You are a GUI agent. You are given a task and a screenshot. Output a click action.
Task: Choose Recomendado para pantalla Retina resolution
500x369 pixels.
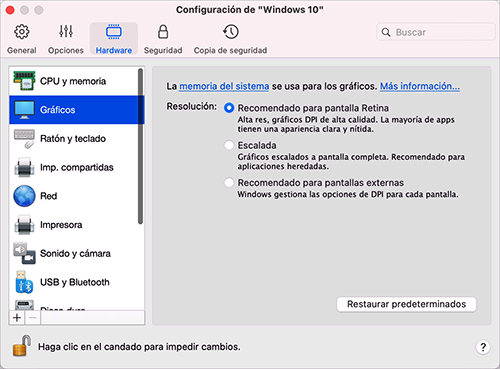pyautogui.click(x=229, y=108)
